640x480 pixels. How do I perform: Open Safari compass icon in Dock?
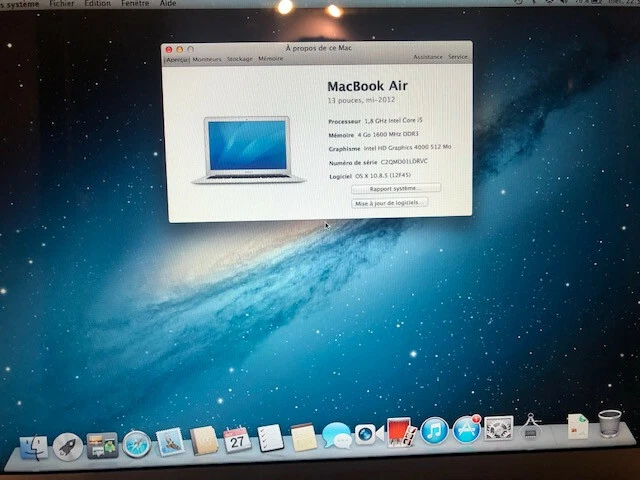click(137, 444)
